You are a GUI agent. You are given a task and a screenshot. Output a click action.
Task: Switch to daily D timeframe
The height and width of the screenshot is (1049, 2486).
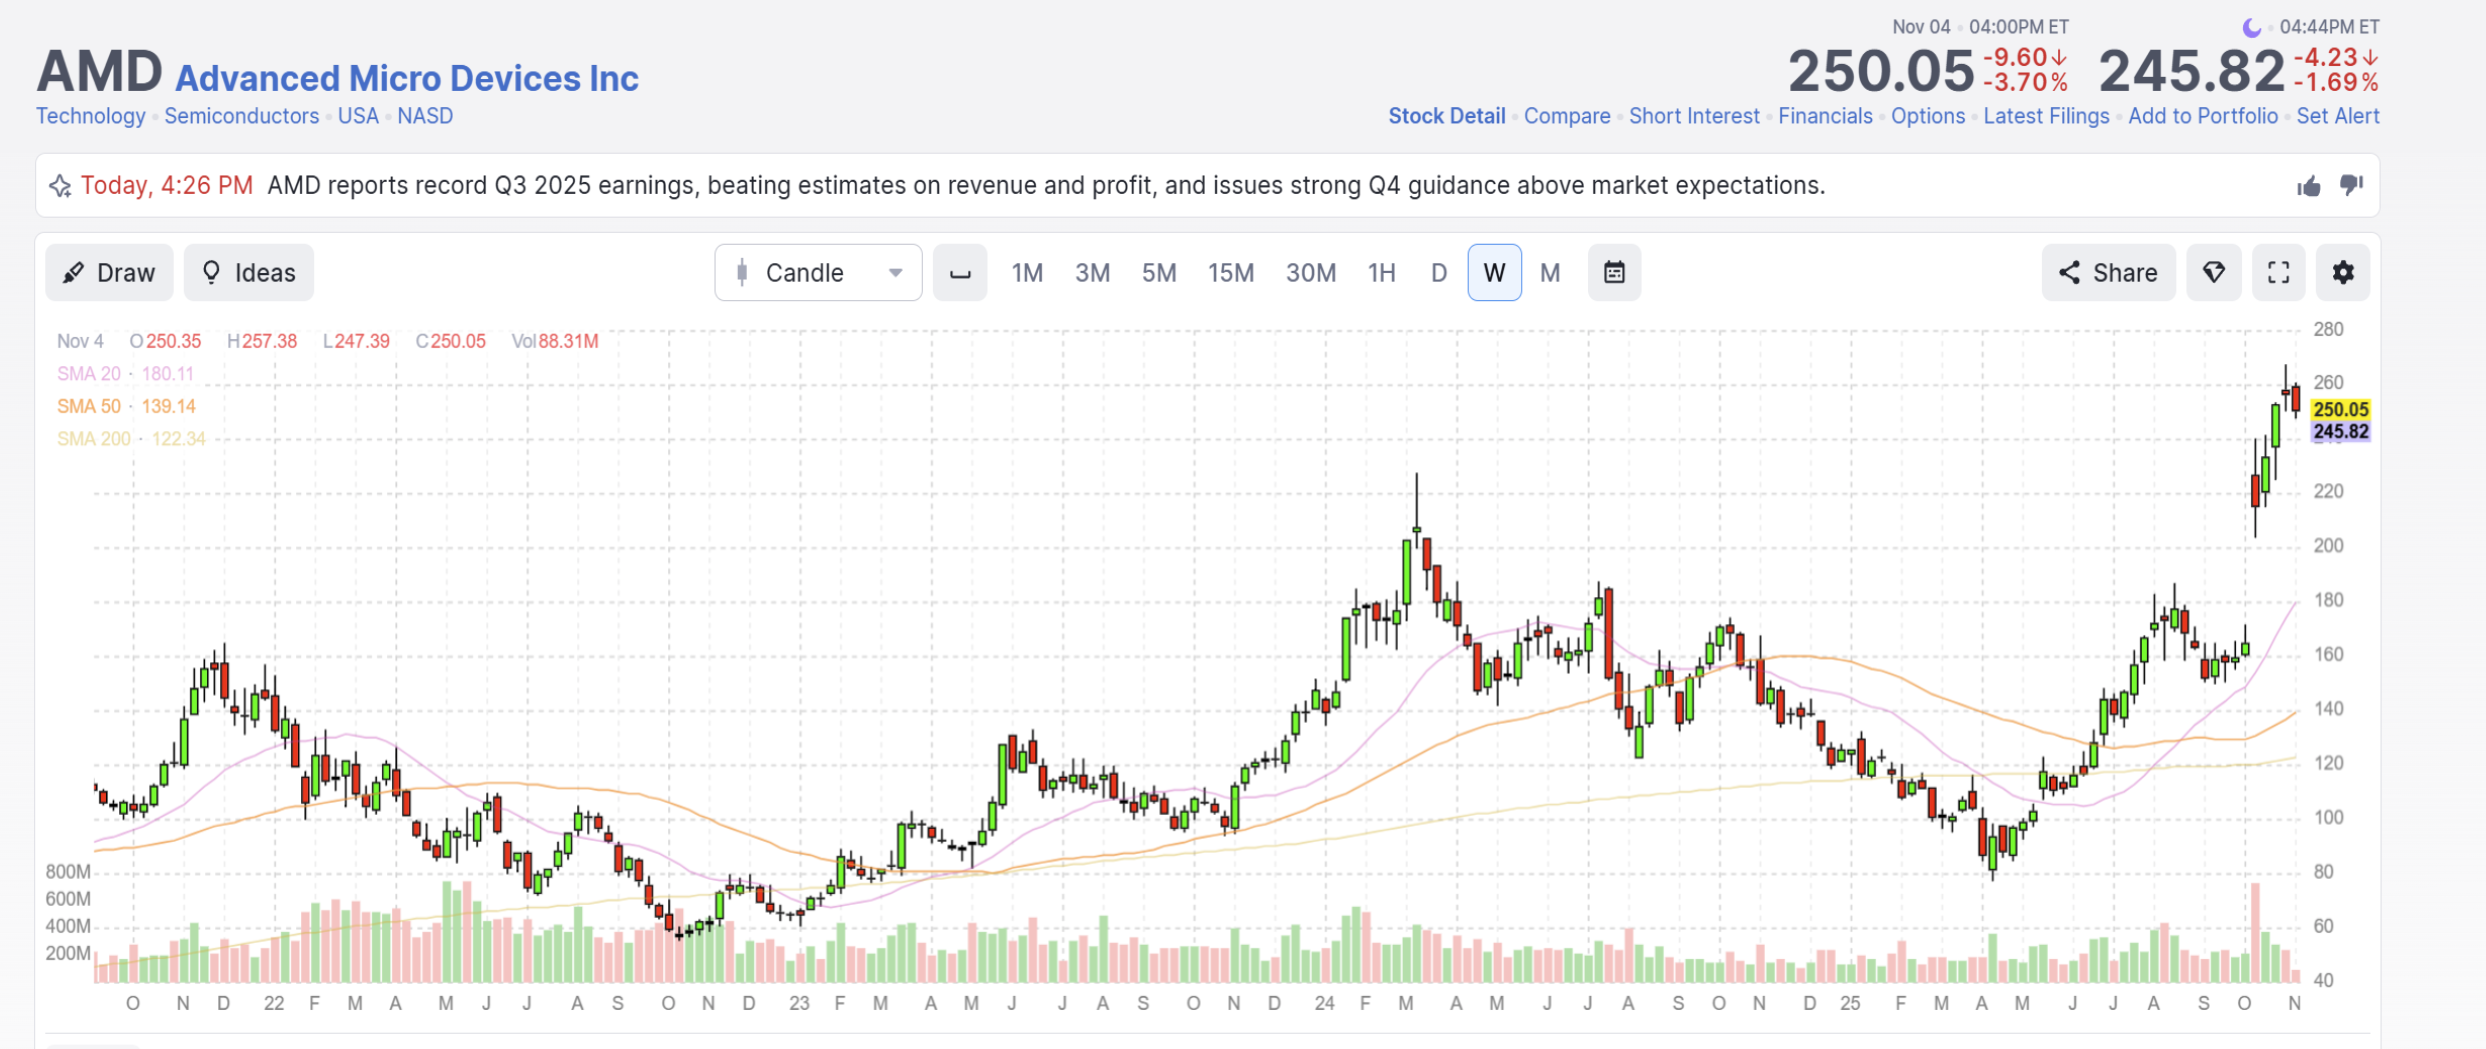pos(1438,272)
